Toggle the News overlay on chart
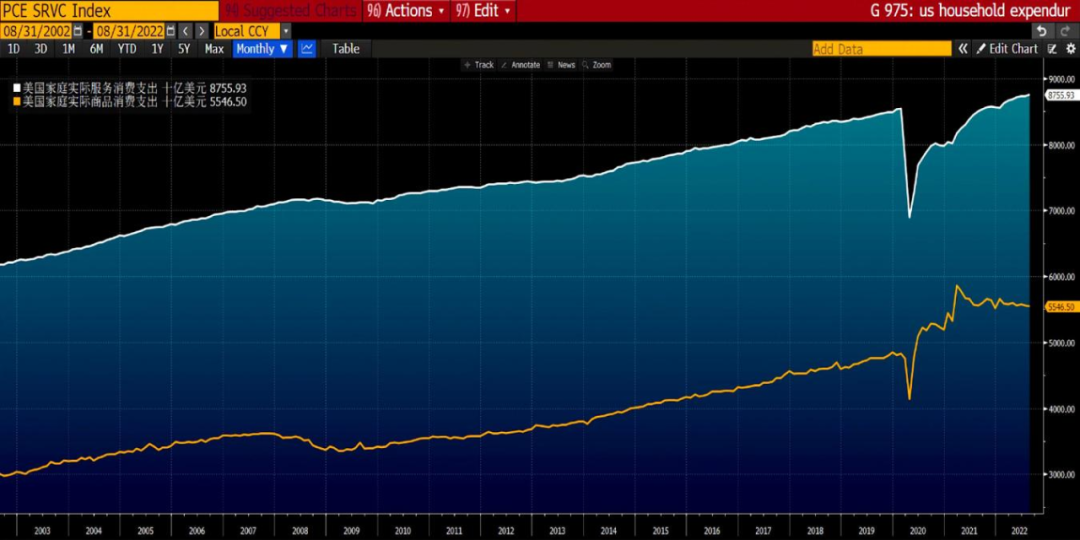This screenshot has width=1080, height=540. [x=561, y=65]
